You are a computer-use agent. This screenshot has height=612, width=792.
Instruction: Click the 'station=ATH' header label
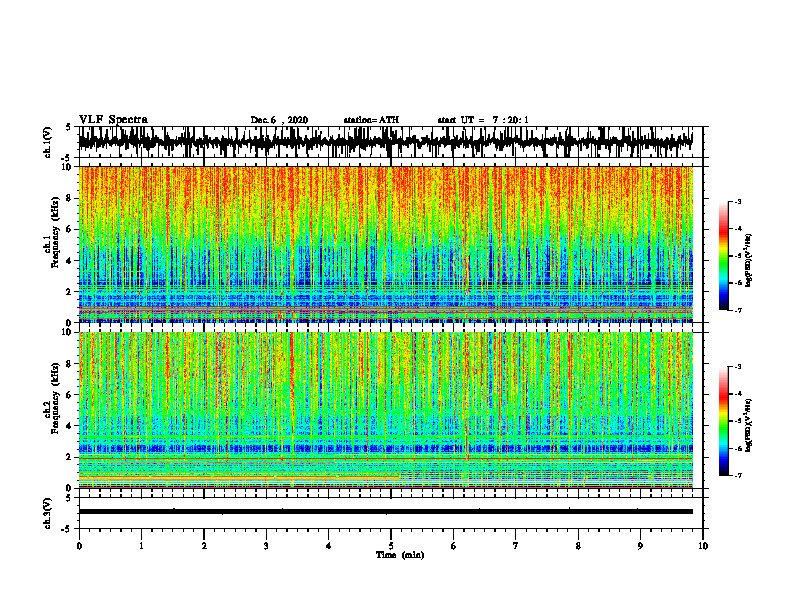[371, 120]
